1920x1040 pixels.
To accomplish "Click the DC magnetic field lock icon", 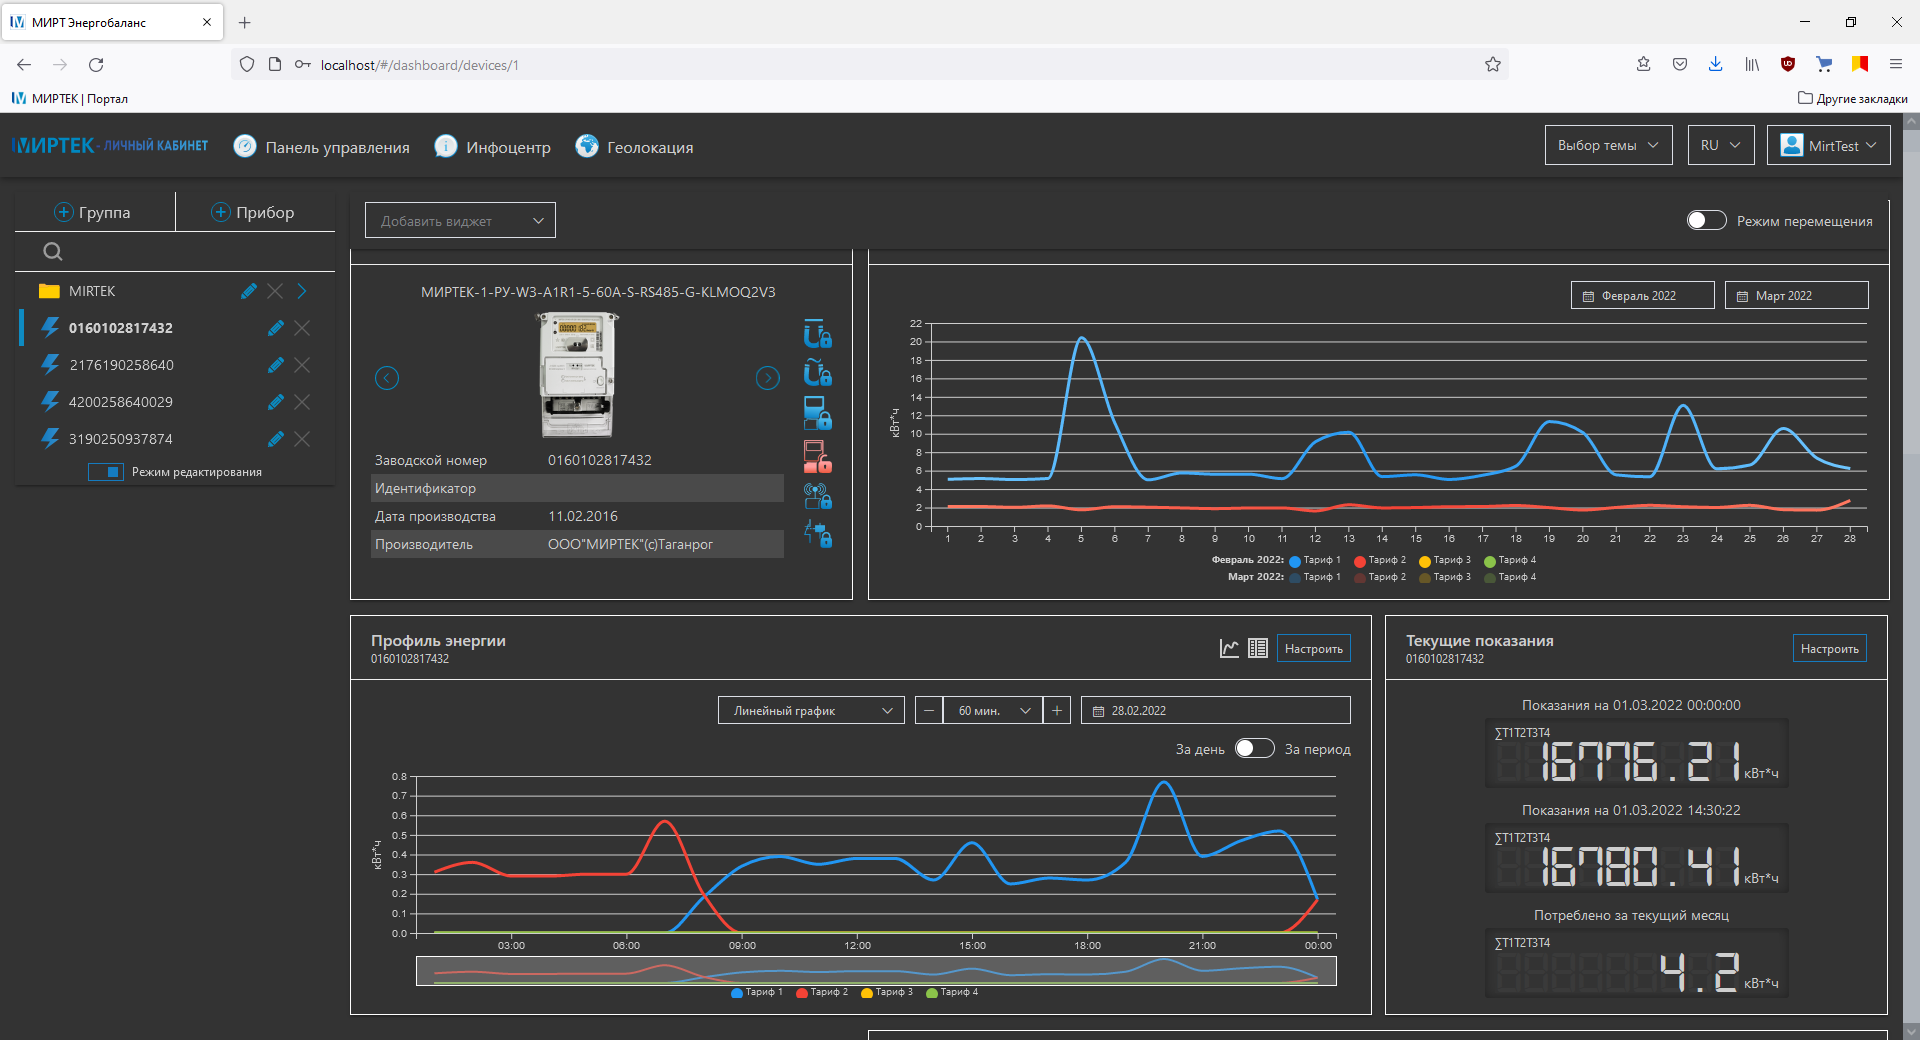I will pyautogui.click(x=817, y=333).
